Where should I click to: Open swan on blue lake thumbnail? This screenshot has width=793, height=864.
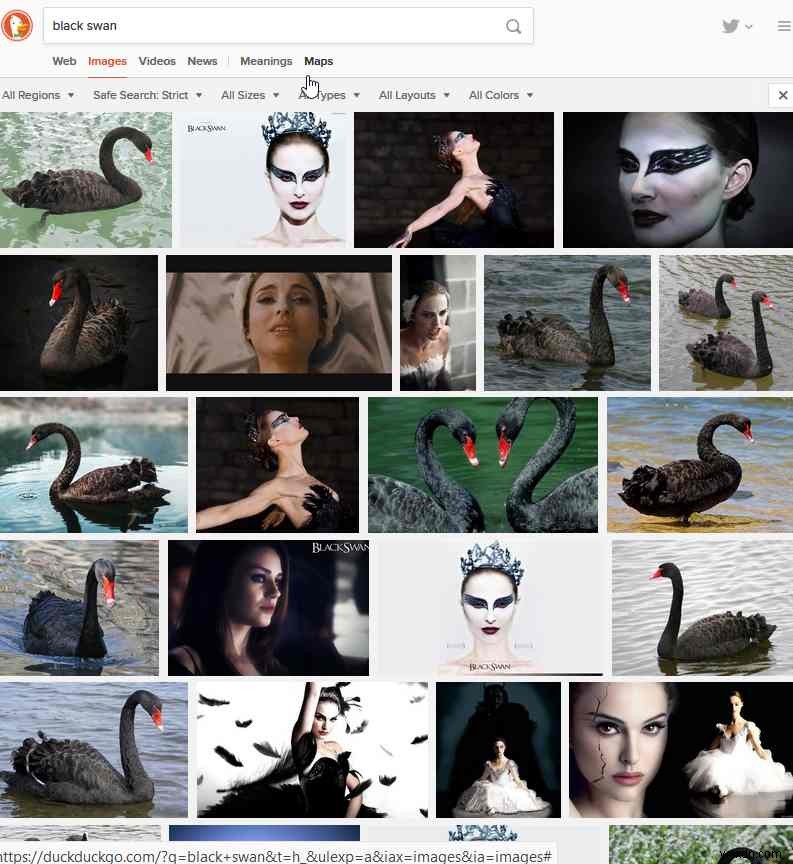click(94, 465)
